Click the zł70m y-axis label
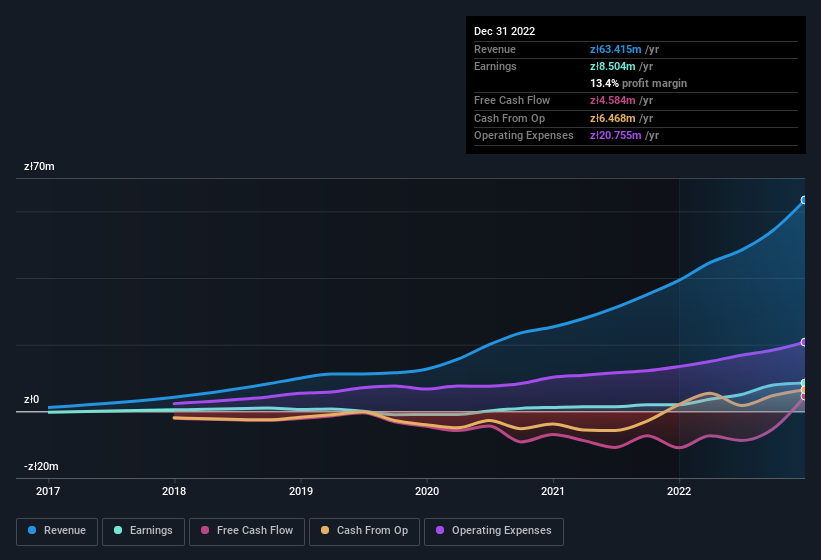821x560 pixels. coord(39,166)
